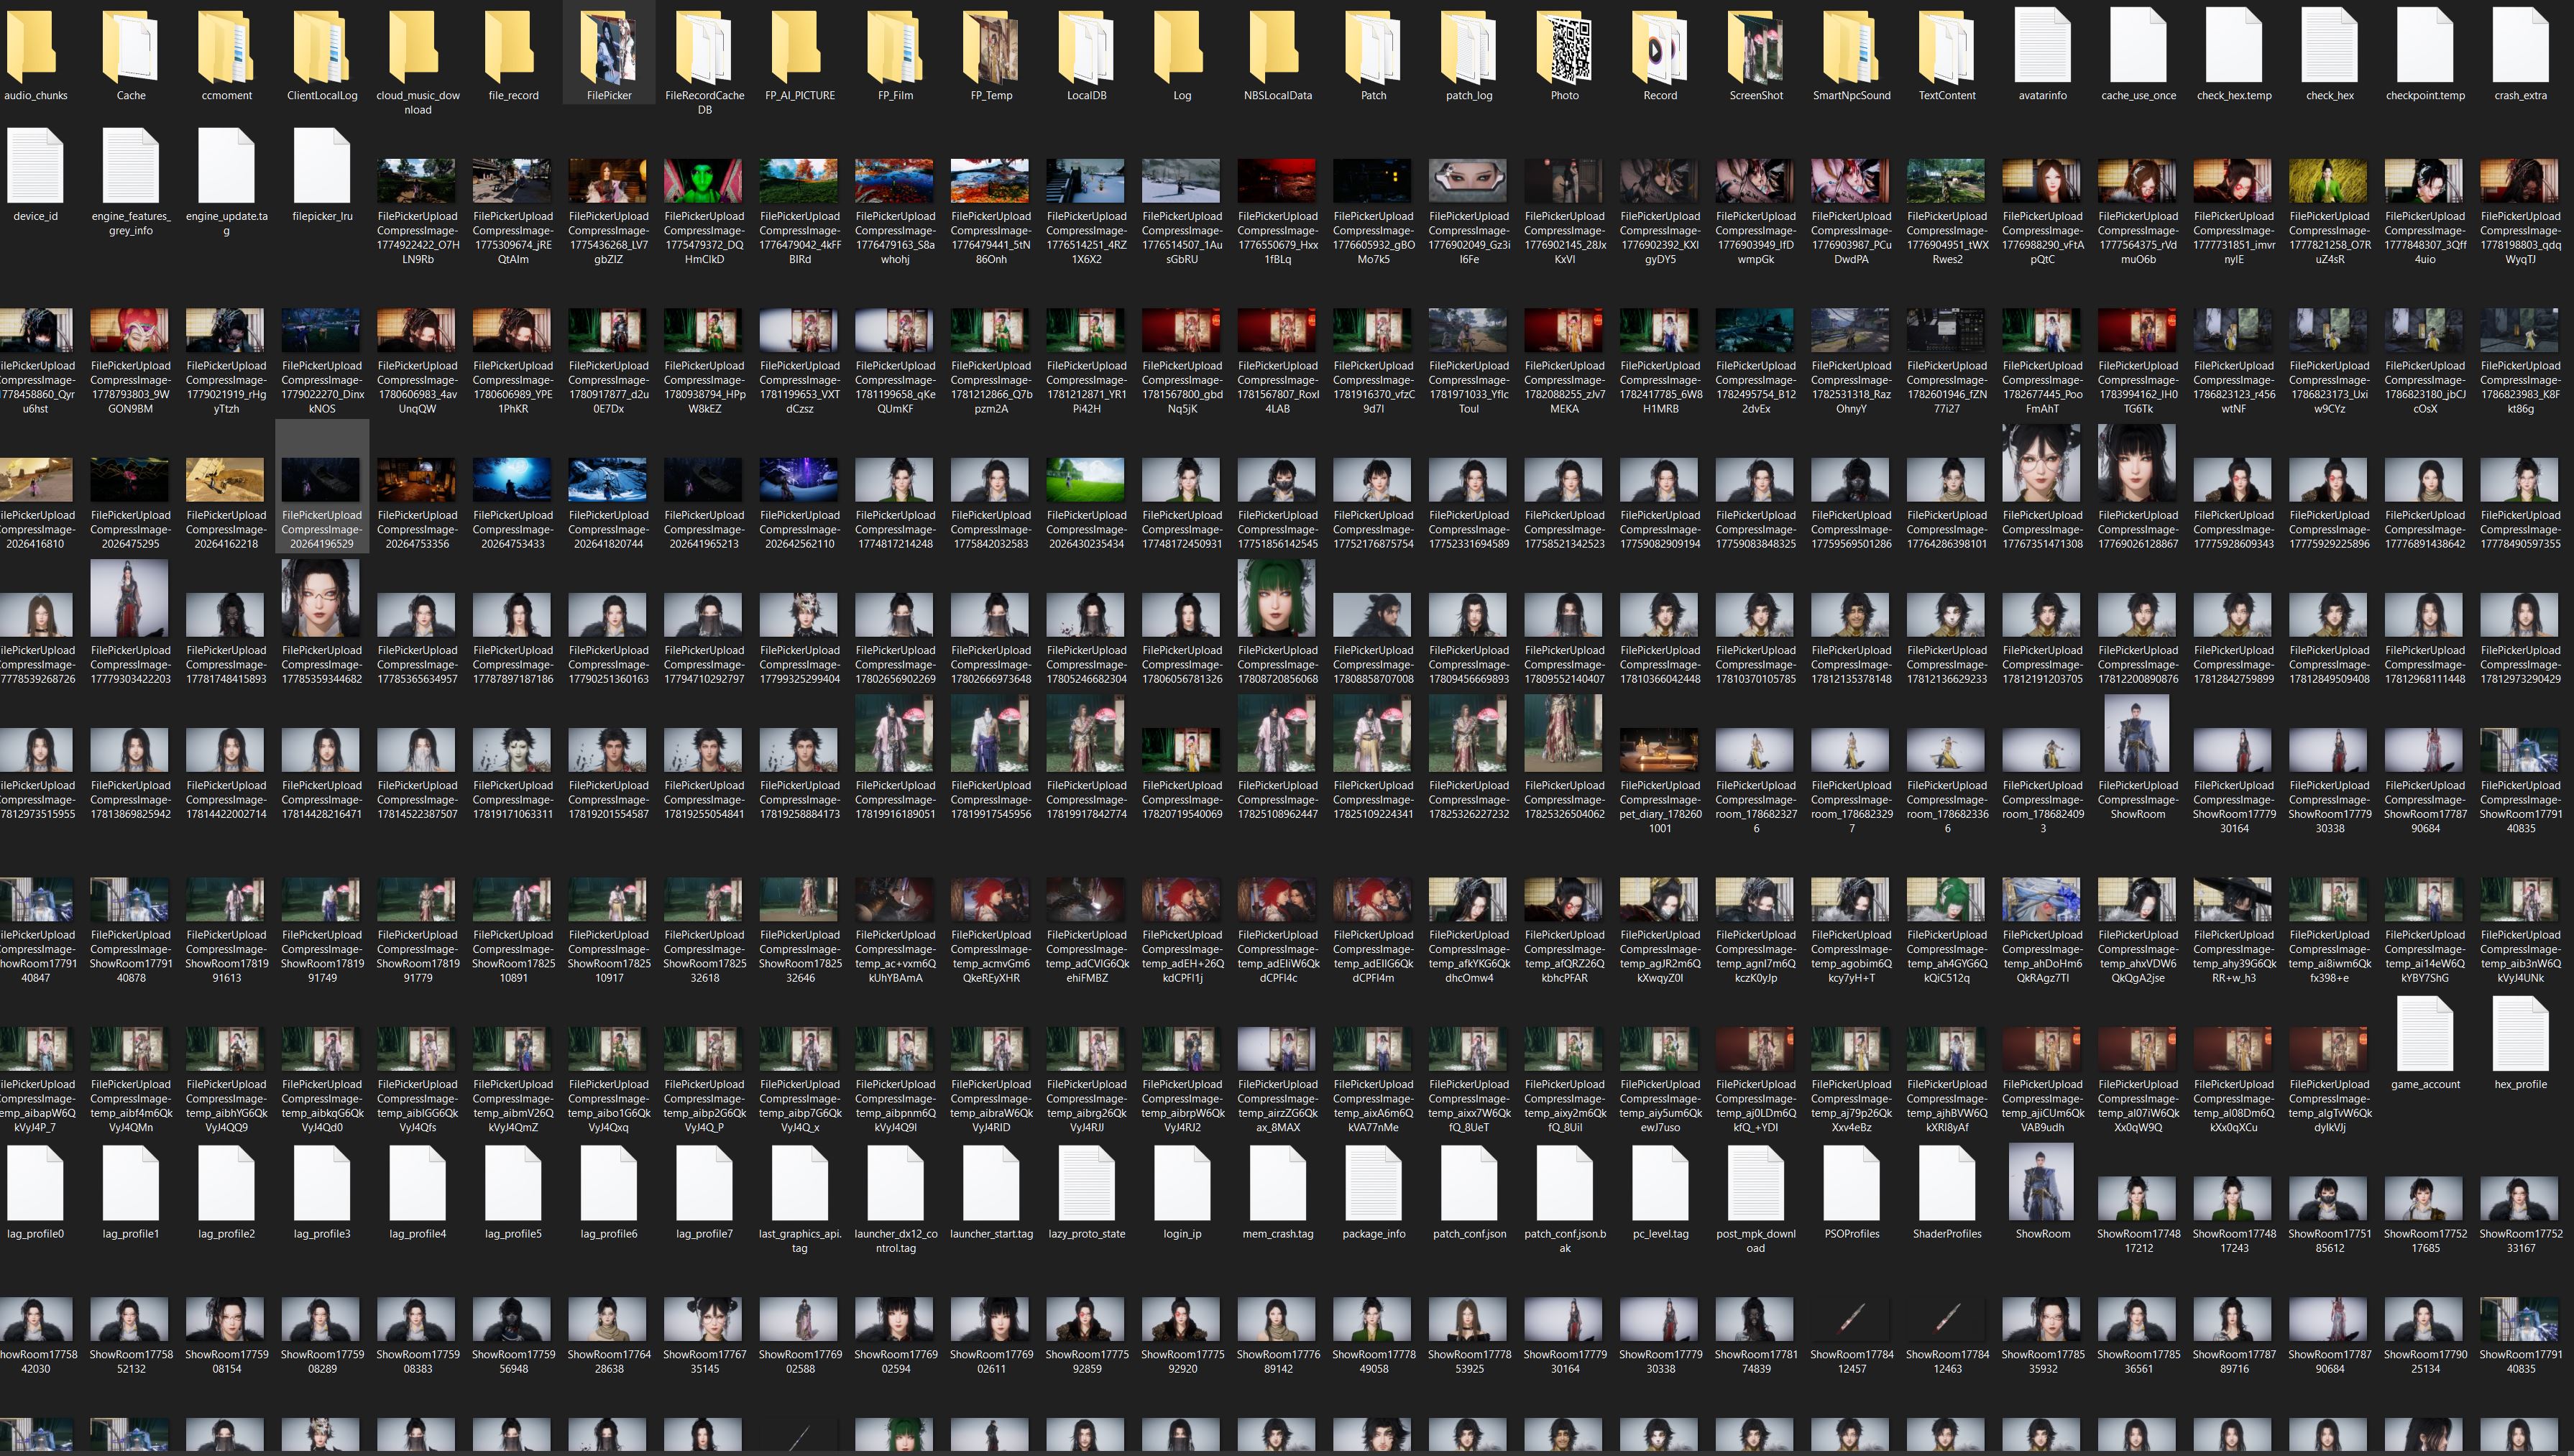Select the ShowRoom1774817212 image thumbnail
The width and height of the screenshot is (2574, 1456).
2138,1199
